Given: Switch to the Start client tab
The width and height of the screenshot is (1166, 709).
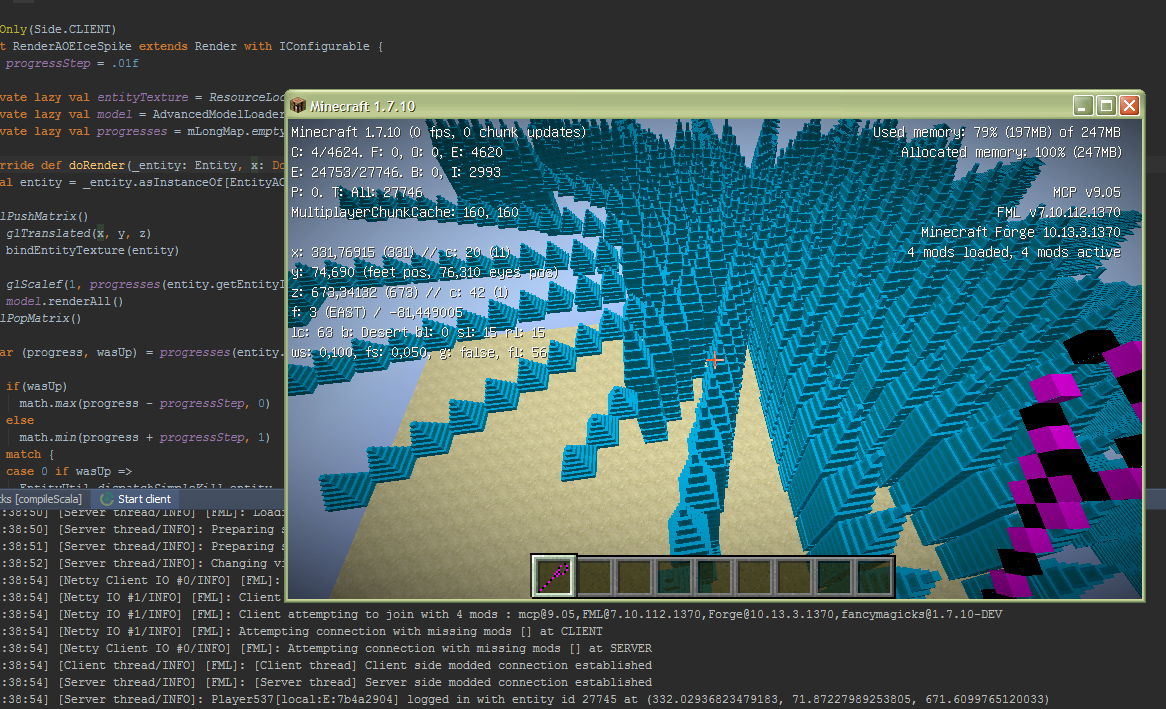Looking at the screenshot, I should pyautogui.click(x=143, y=499).
